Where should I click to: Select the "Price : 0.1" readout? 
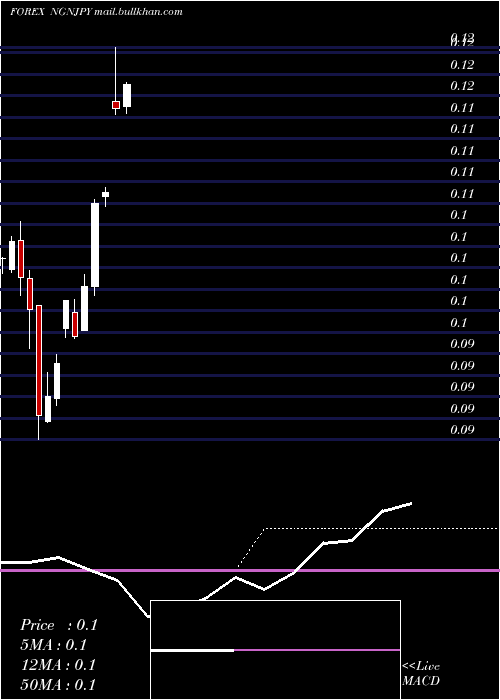click(x=58, y=625)
